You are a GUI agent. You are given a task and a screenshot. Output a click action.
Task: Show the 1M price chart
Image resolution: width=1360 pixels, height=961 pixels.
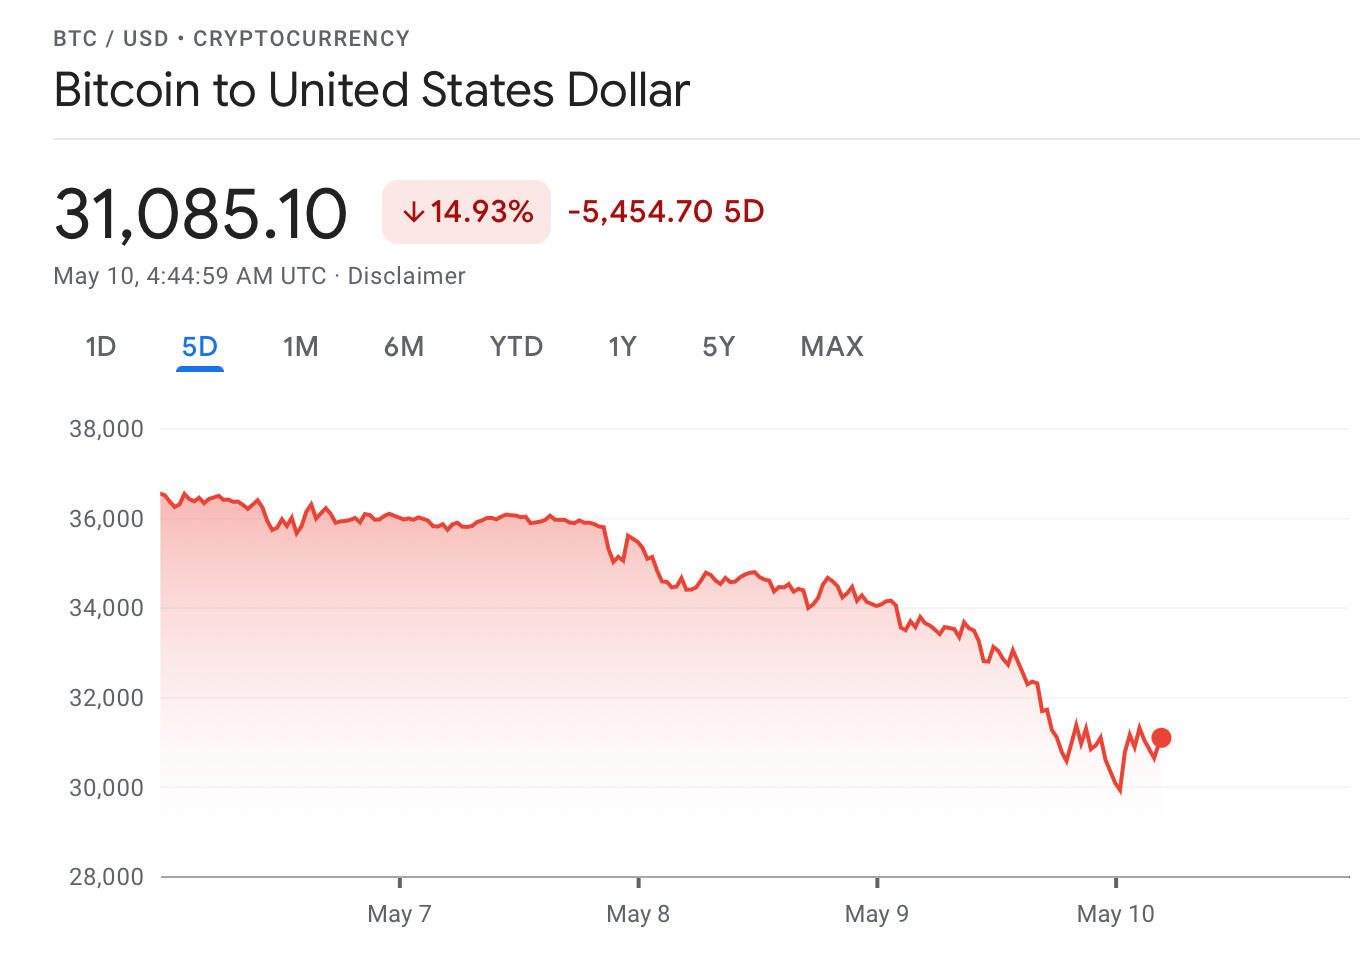(300, 347)
